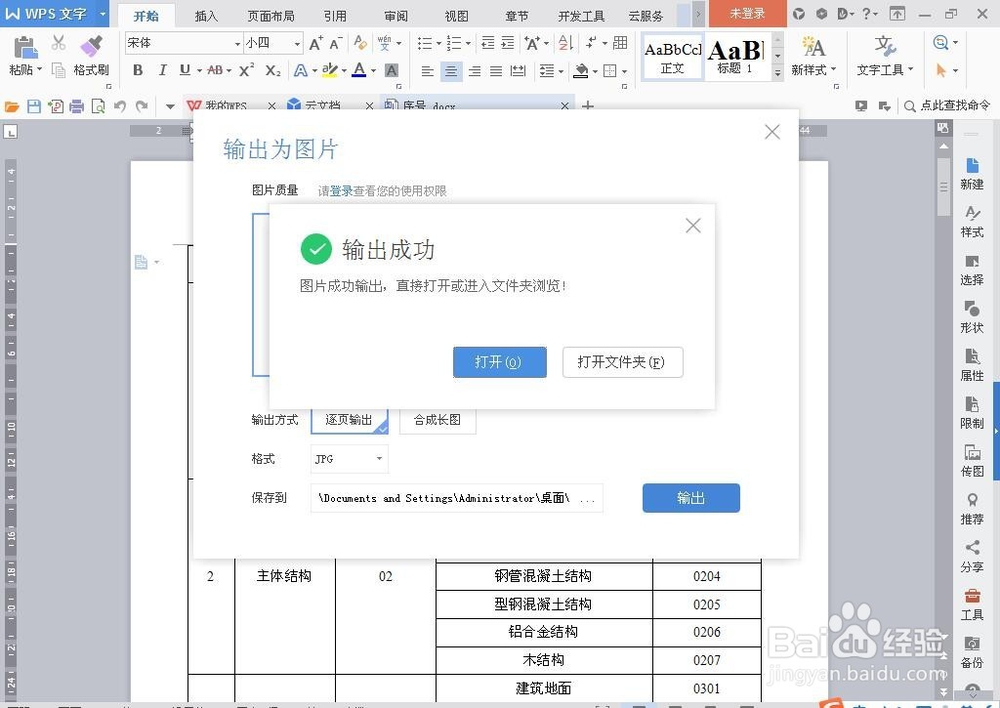The image size is (1000, 708).
Task: Toggle bold formatting
Action: 138,70
